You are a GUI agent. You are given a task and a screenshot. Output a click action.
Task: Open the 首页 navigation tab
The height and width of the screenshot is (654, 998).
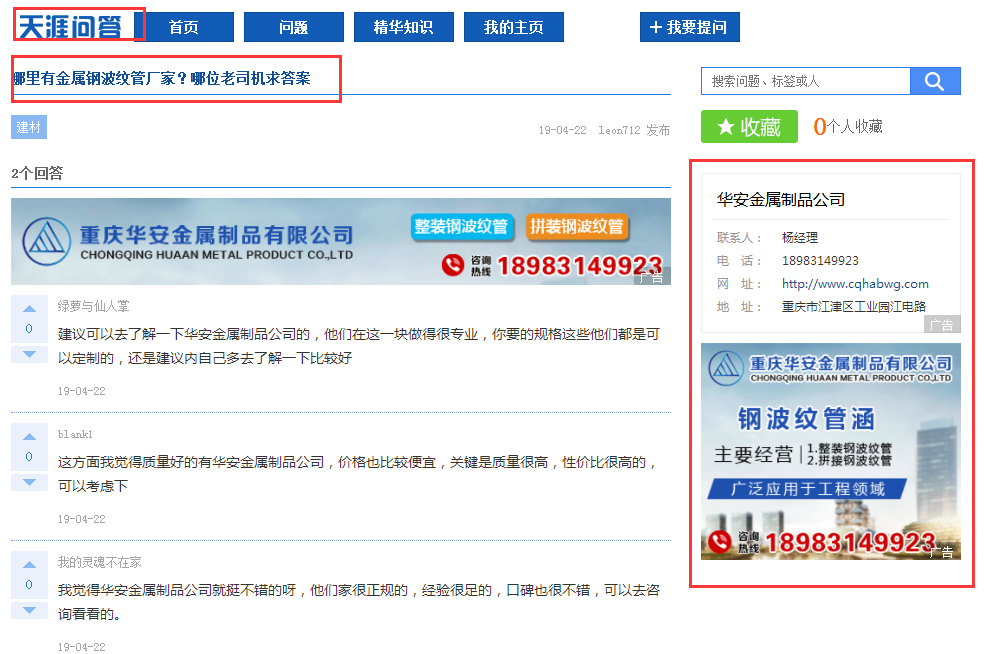tap(184, 27)
